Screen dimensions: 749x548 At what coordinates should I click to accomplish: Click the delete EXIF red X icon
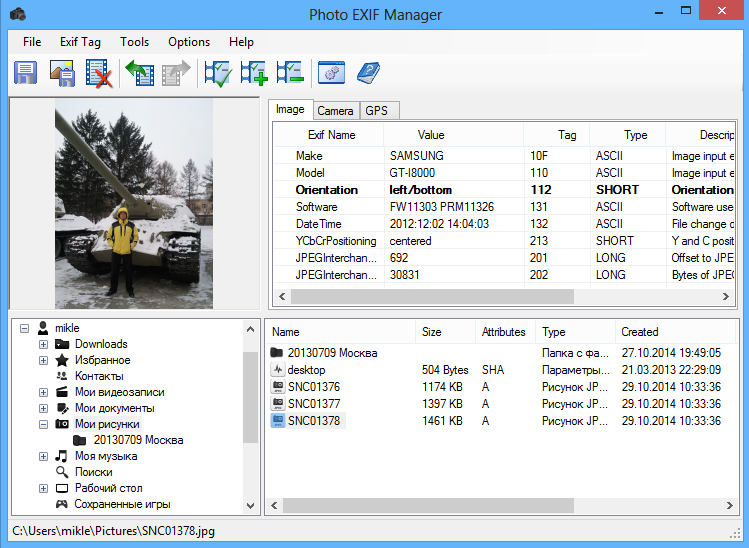click(99, 73)
